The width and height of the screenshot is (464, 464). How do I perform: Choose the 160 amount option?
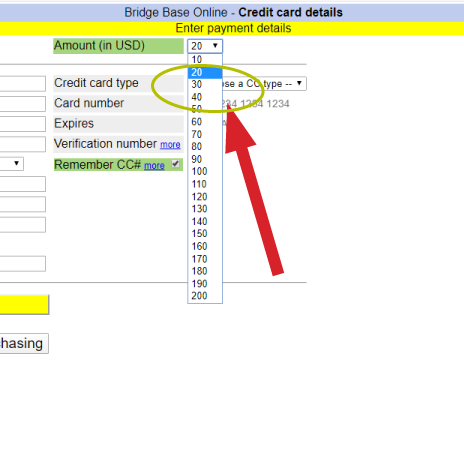205,246
